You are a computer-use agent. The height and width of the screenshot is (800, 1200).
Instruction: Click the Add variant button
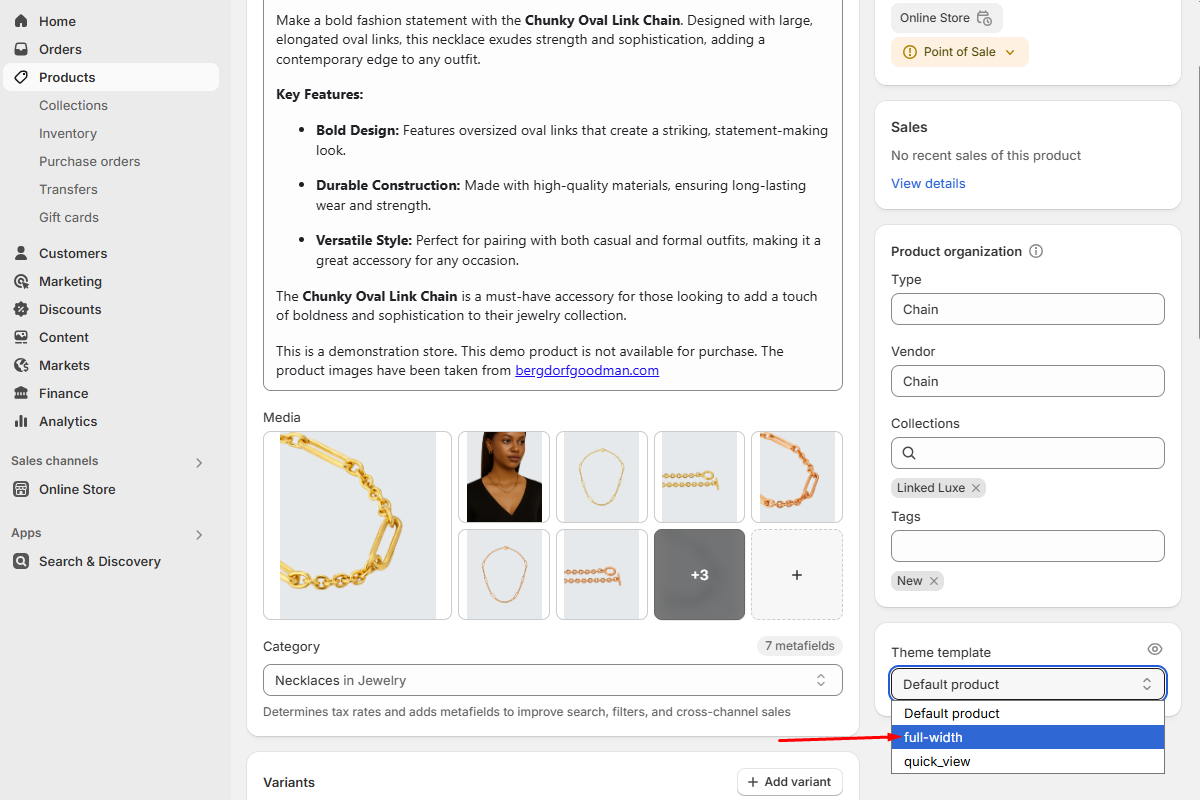790,782
